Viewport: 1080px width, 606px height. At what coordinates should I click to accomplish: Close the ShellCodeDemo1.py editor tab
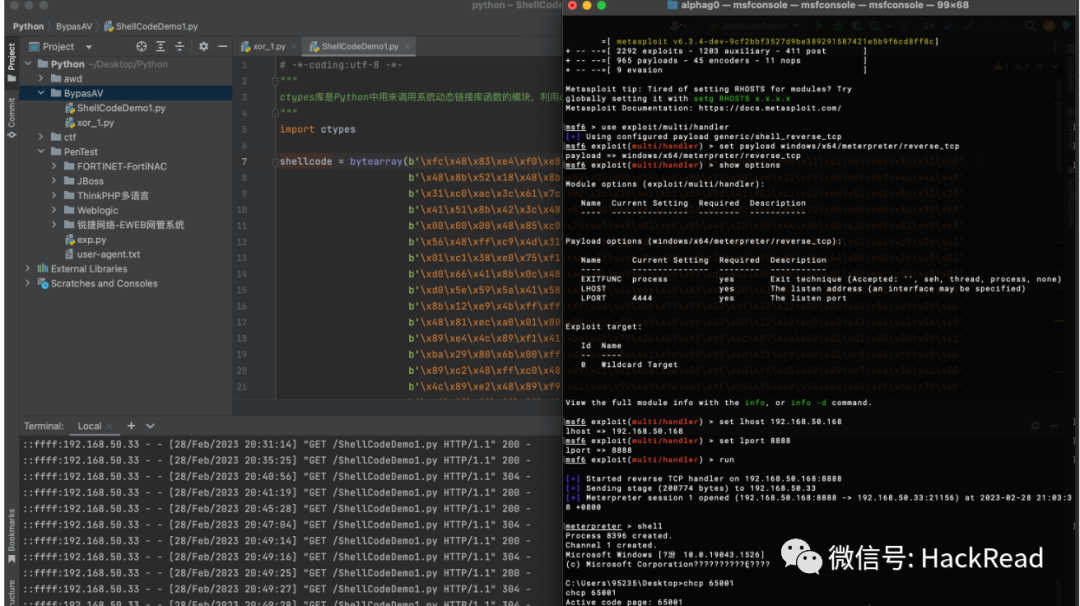tap(407, 47)
